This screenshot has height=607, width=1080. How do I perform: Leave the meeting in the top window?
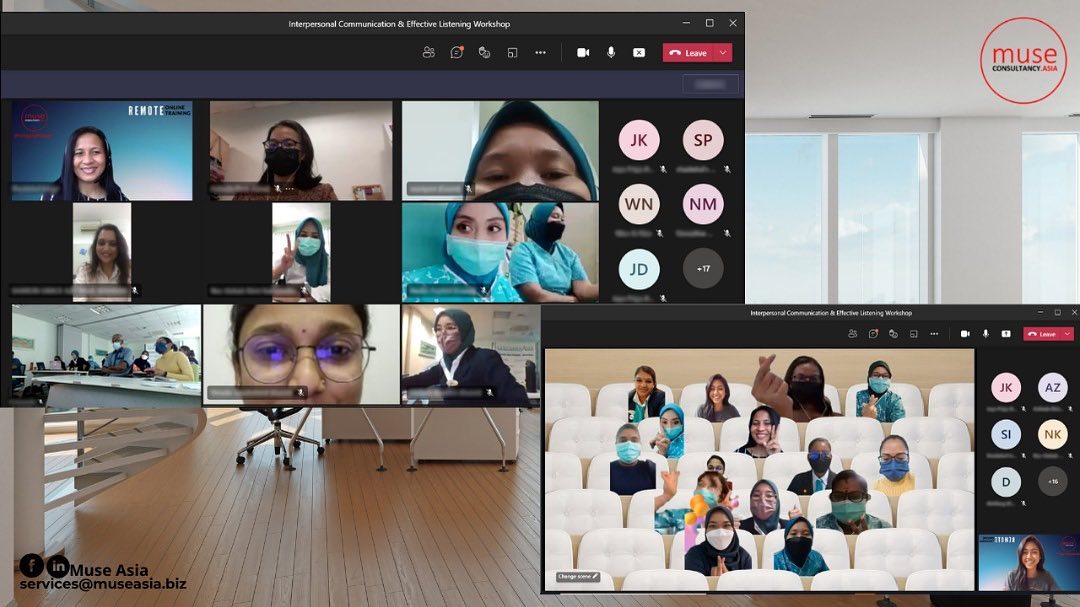689,53
